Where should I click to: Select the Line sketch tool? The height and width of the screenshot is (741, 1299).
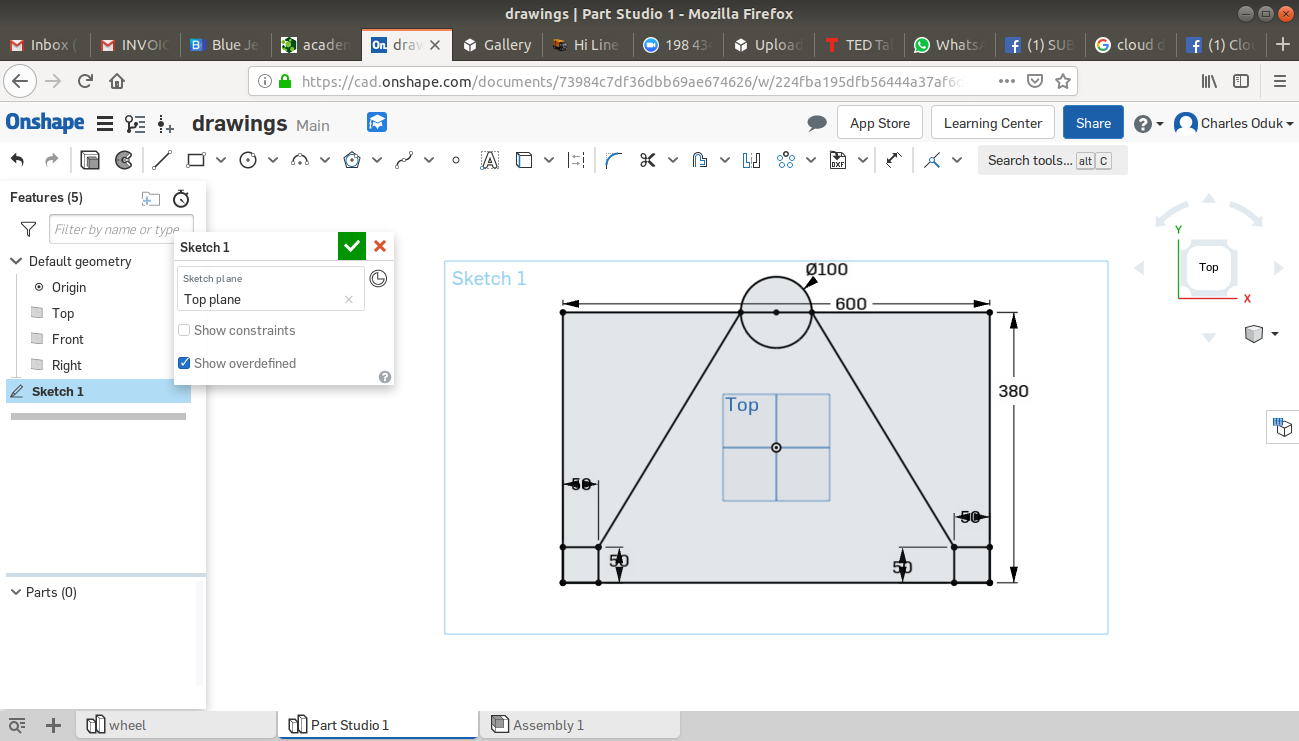162,160
